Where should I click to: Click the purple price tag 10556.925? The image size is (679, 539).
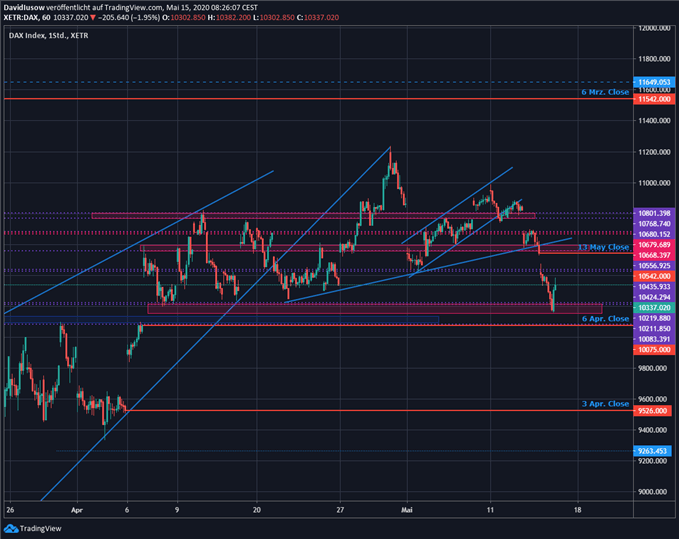point(653,266)
